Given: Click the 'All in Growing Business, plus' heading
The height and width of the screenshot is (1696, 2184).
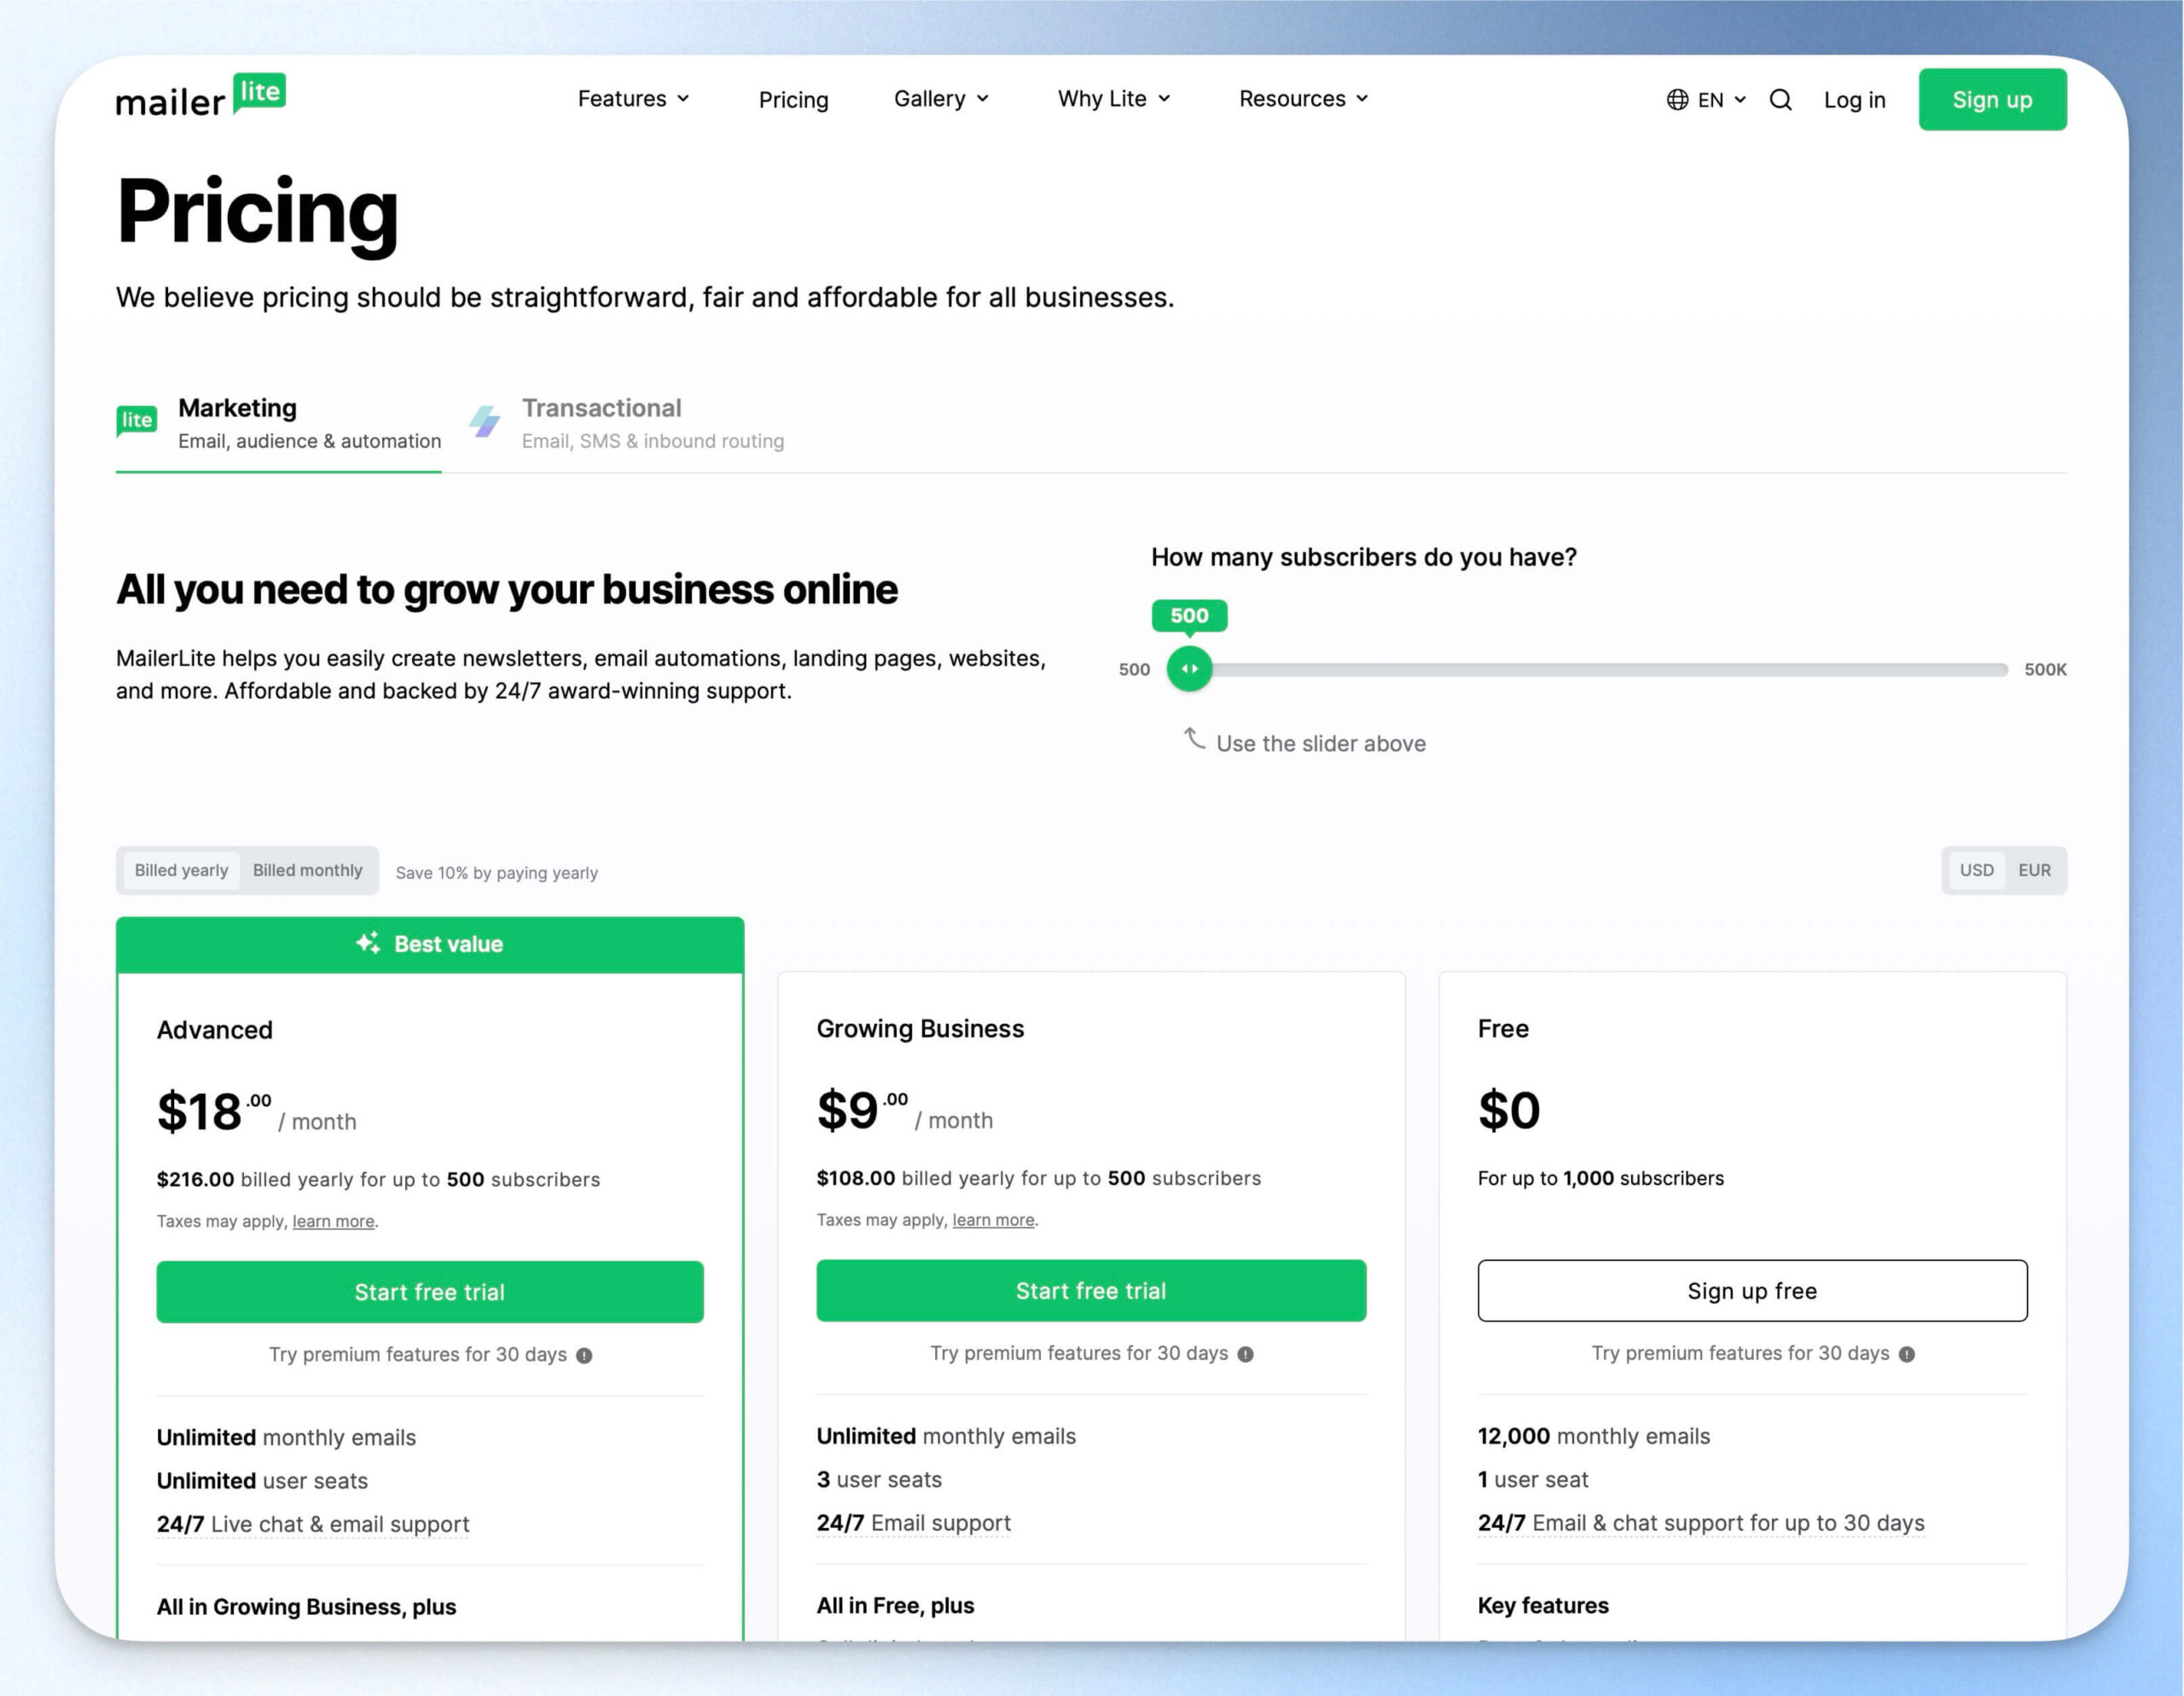Looking at the screenshot, I should coord(306,1606).
